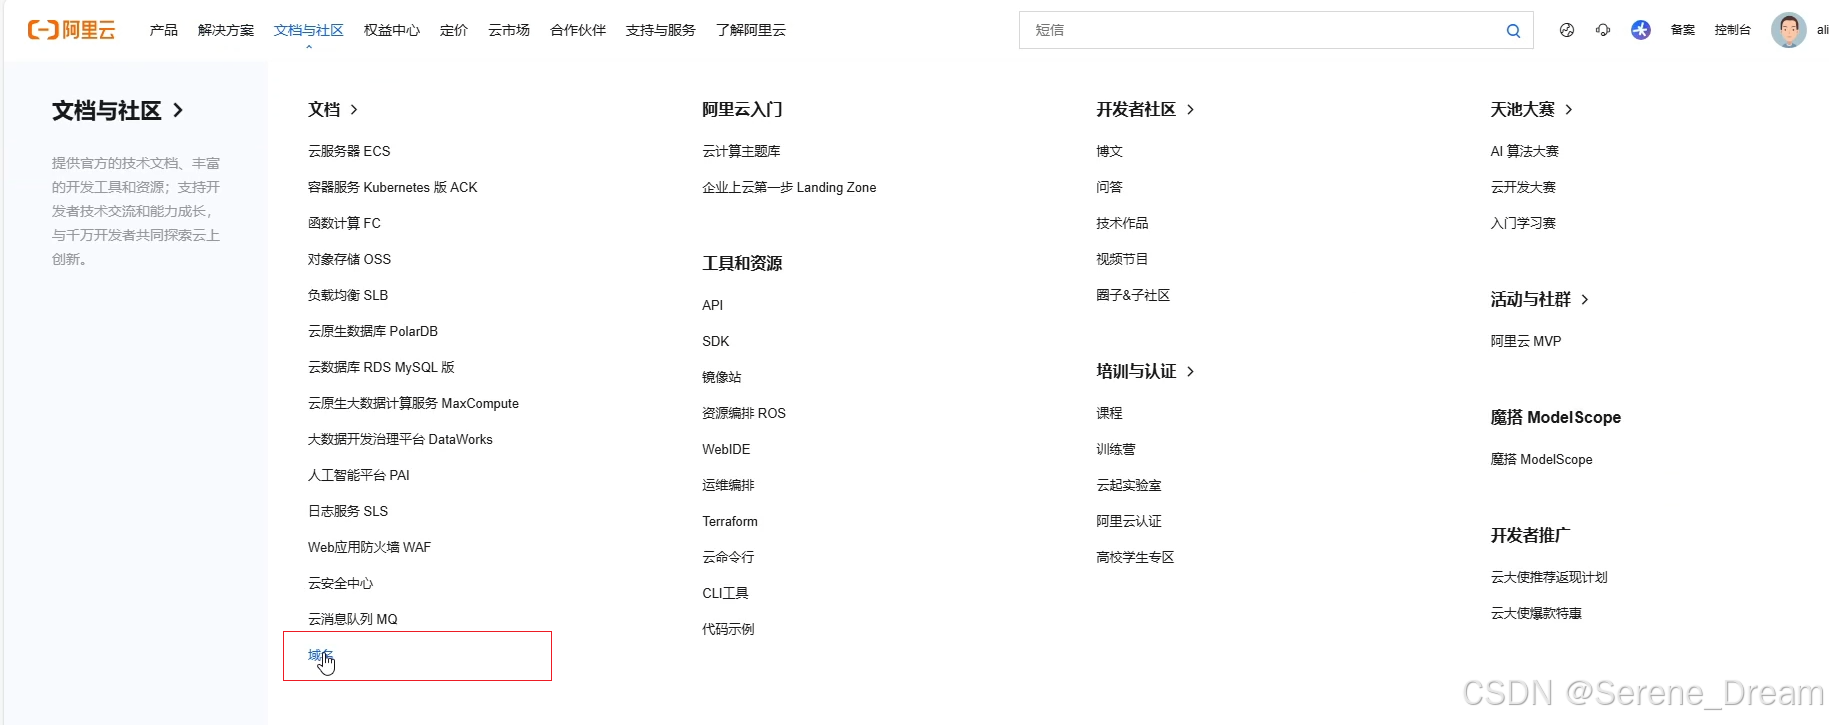Open the 定价 menu
1829x725 pixels.
click(454, 30)
